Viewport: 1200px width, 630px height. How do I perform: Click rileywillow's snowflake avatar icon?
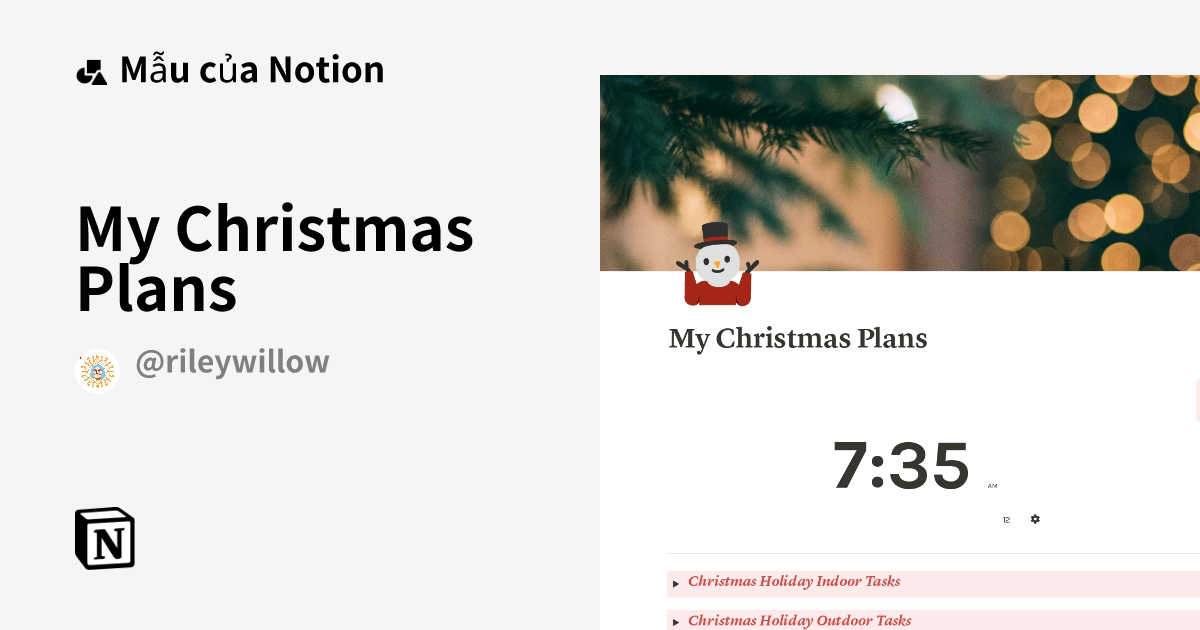(x=97, y=371)
